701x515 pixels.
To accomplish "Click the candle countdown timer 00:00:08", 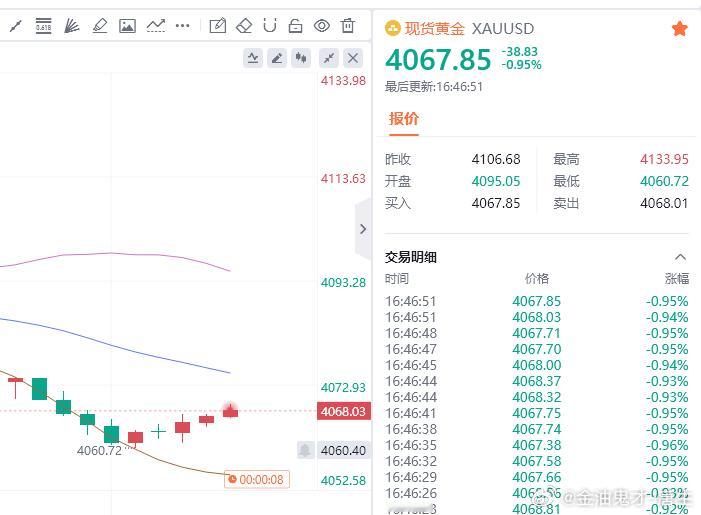I will point(257,480).
